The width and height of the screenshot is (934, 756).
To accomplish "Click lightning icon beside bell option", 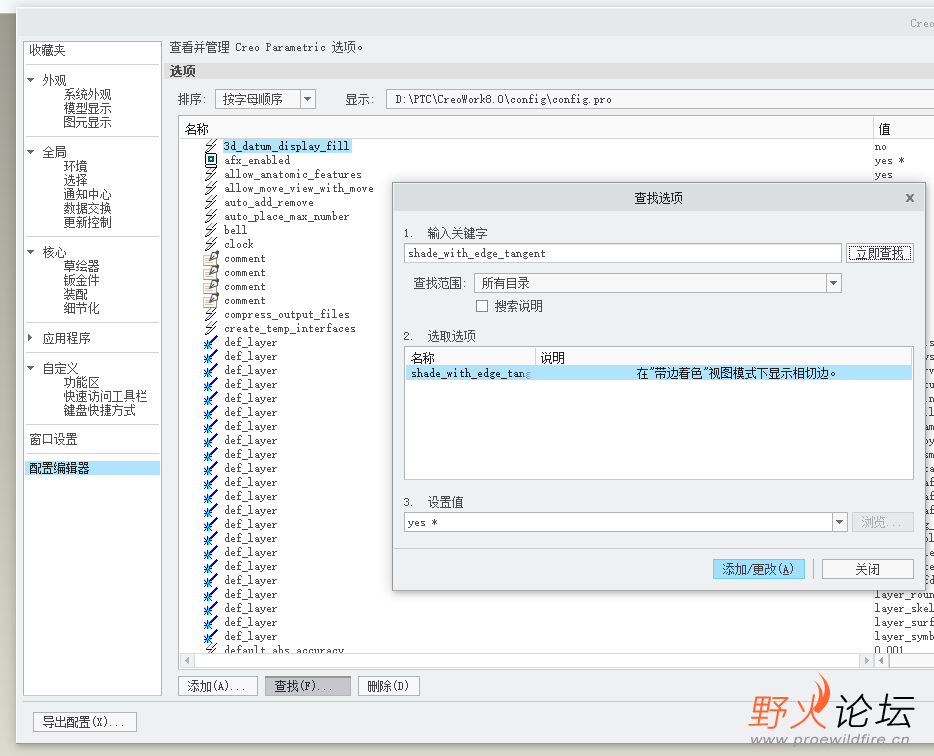I will tap(211, 230).
